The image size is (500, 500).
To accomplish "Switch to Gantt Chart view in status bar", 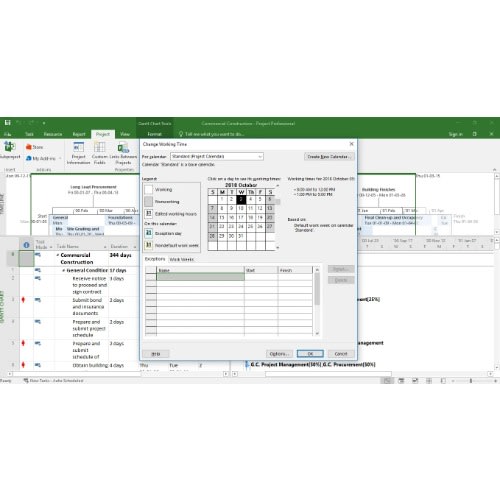I will [x=387, y=380].
